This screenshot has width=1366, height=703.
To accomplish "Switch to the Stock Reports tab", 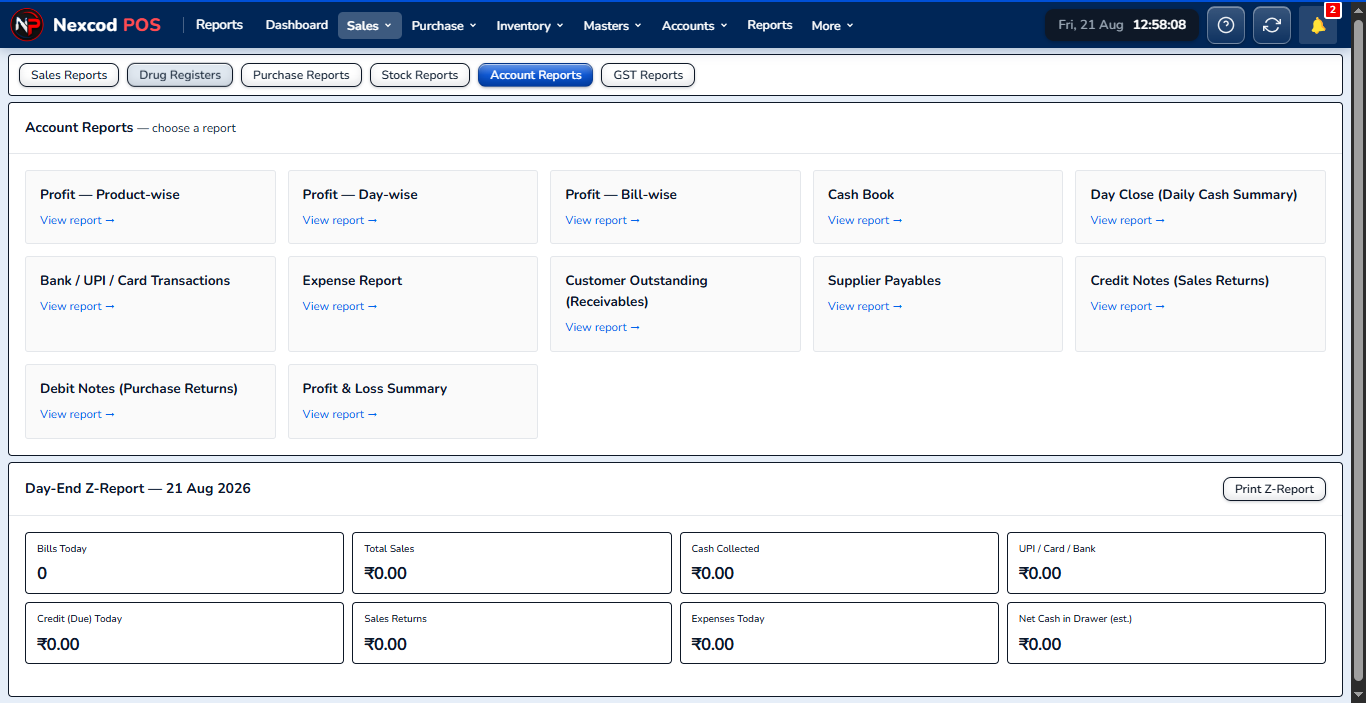I will pos(420,75).
